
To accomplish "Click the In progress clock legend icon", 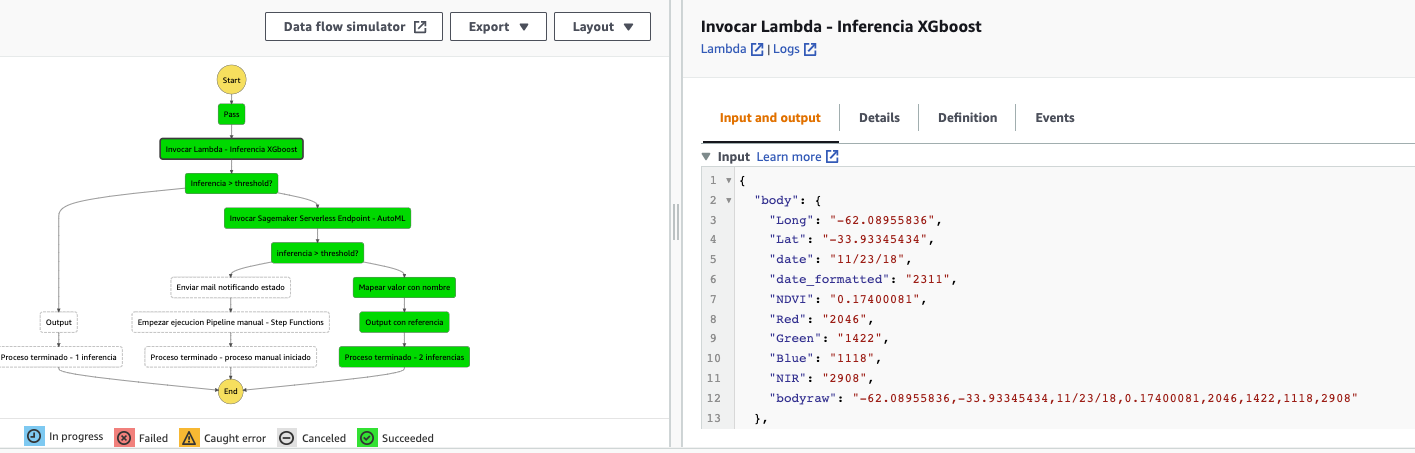I will [x=34, y=437].
